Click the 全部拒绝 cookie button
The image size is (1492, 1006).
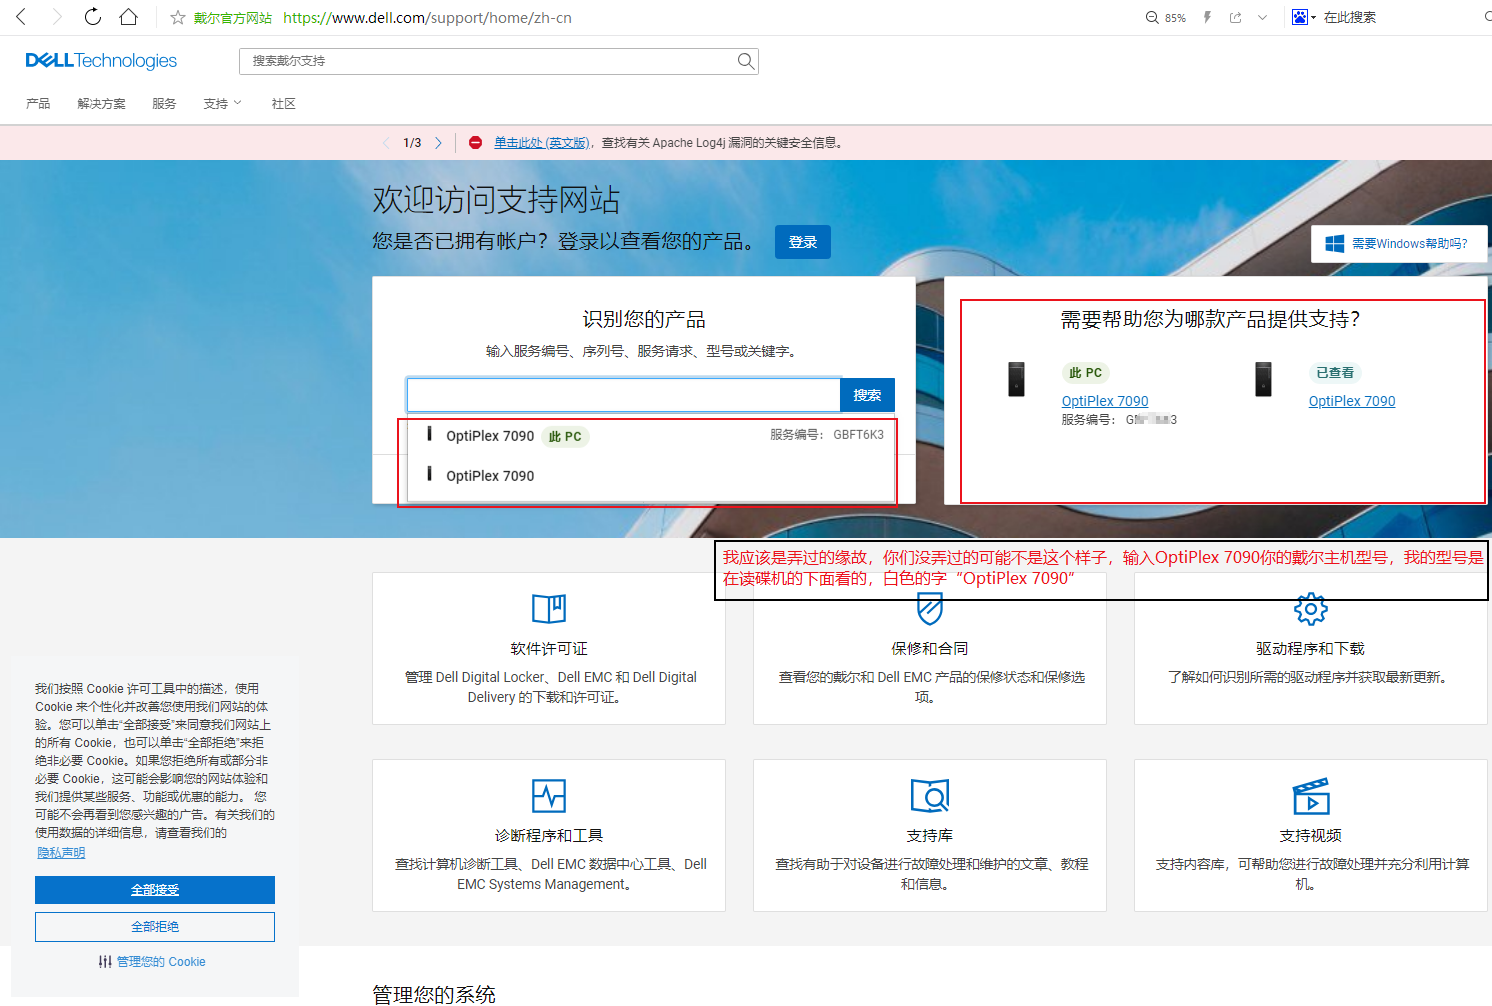pos(155,927)
